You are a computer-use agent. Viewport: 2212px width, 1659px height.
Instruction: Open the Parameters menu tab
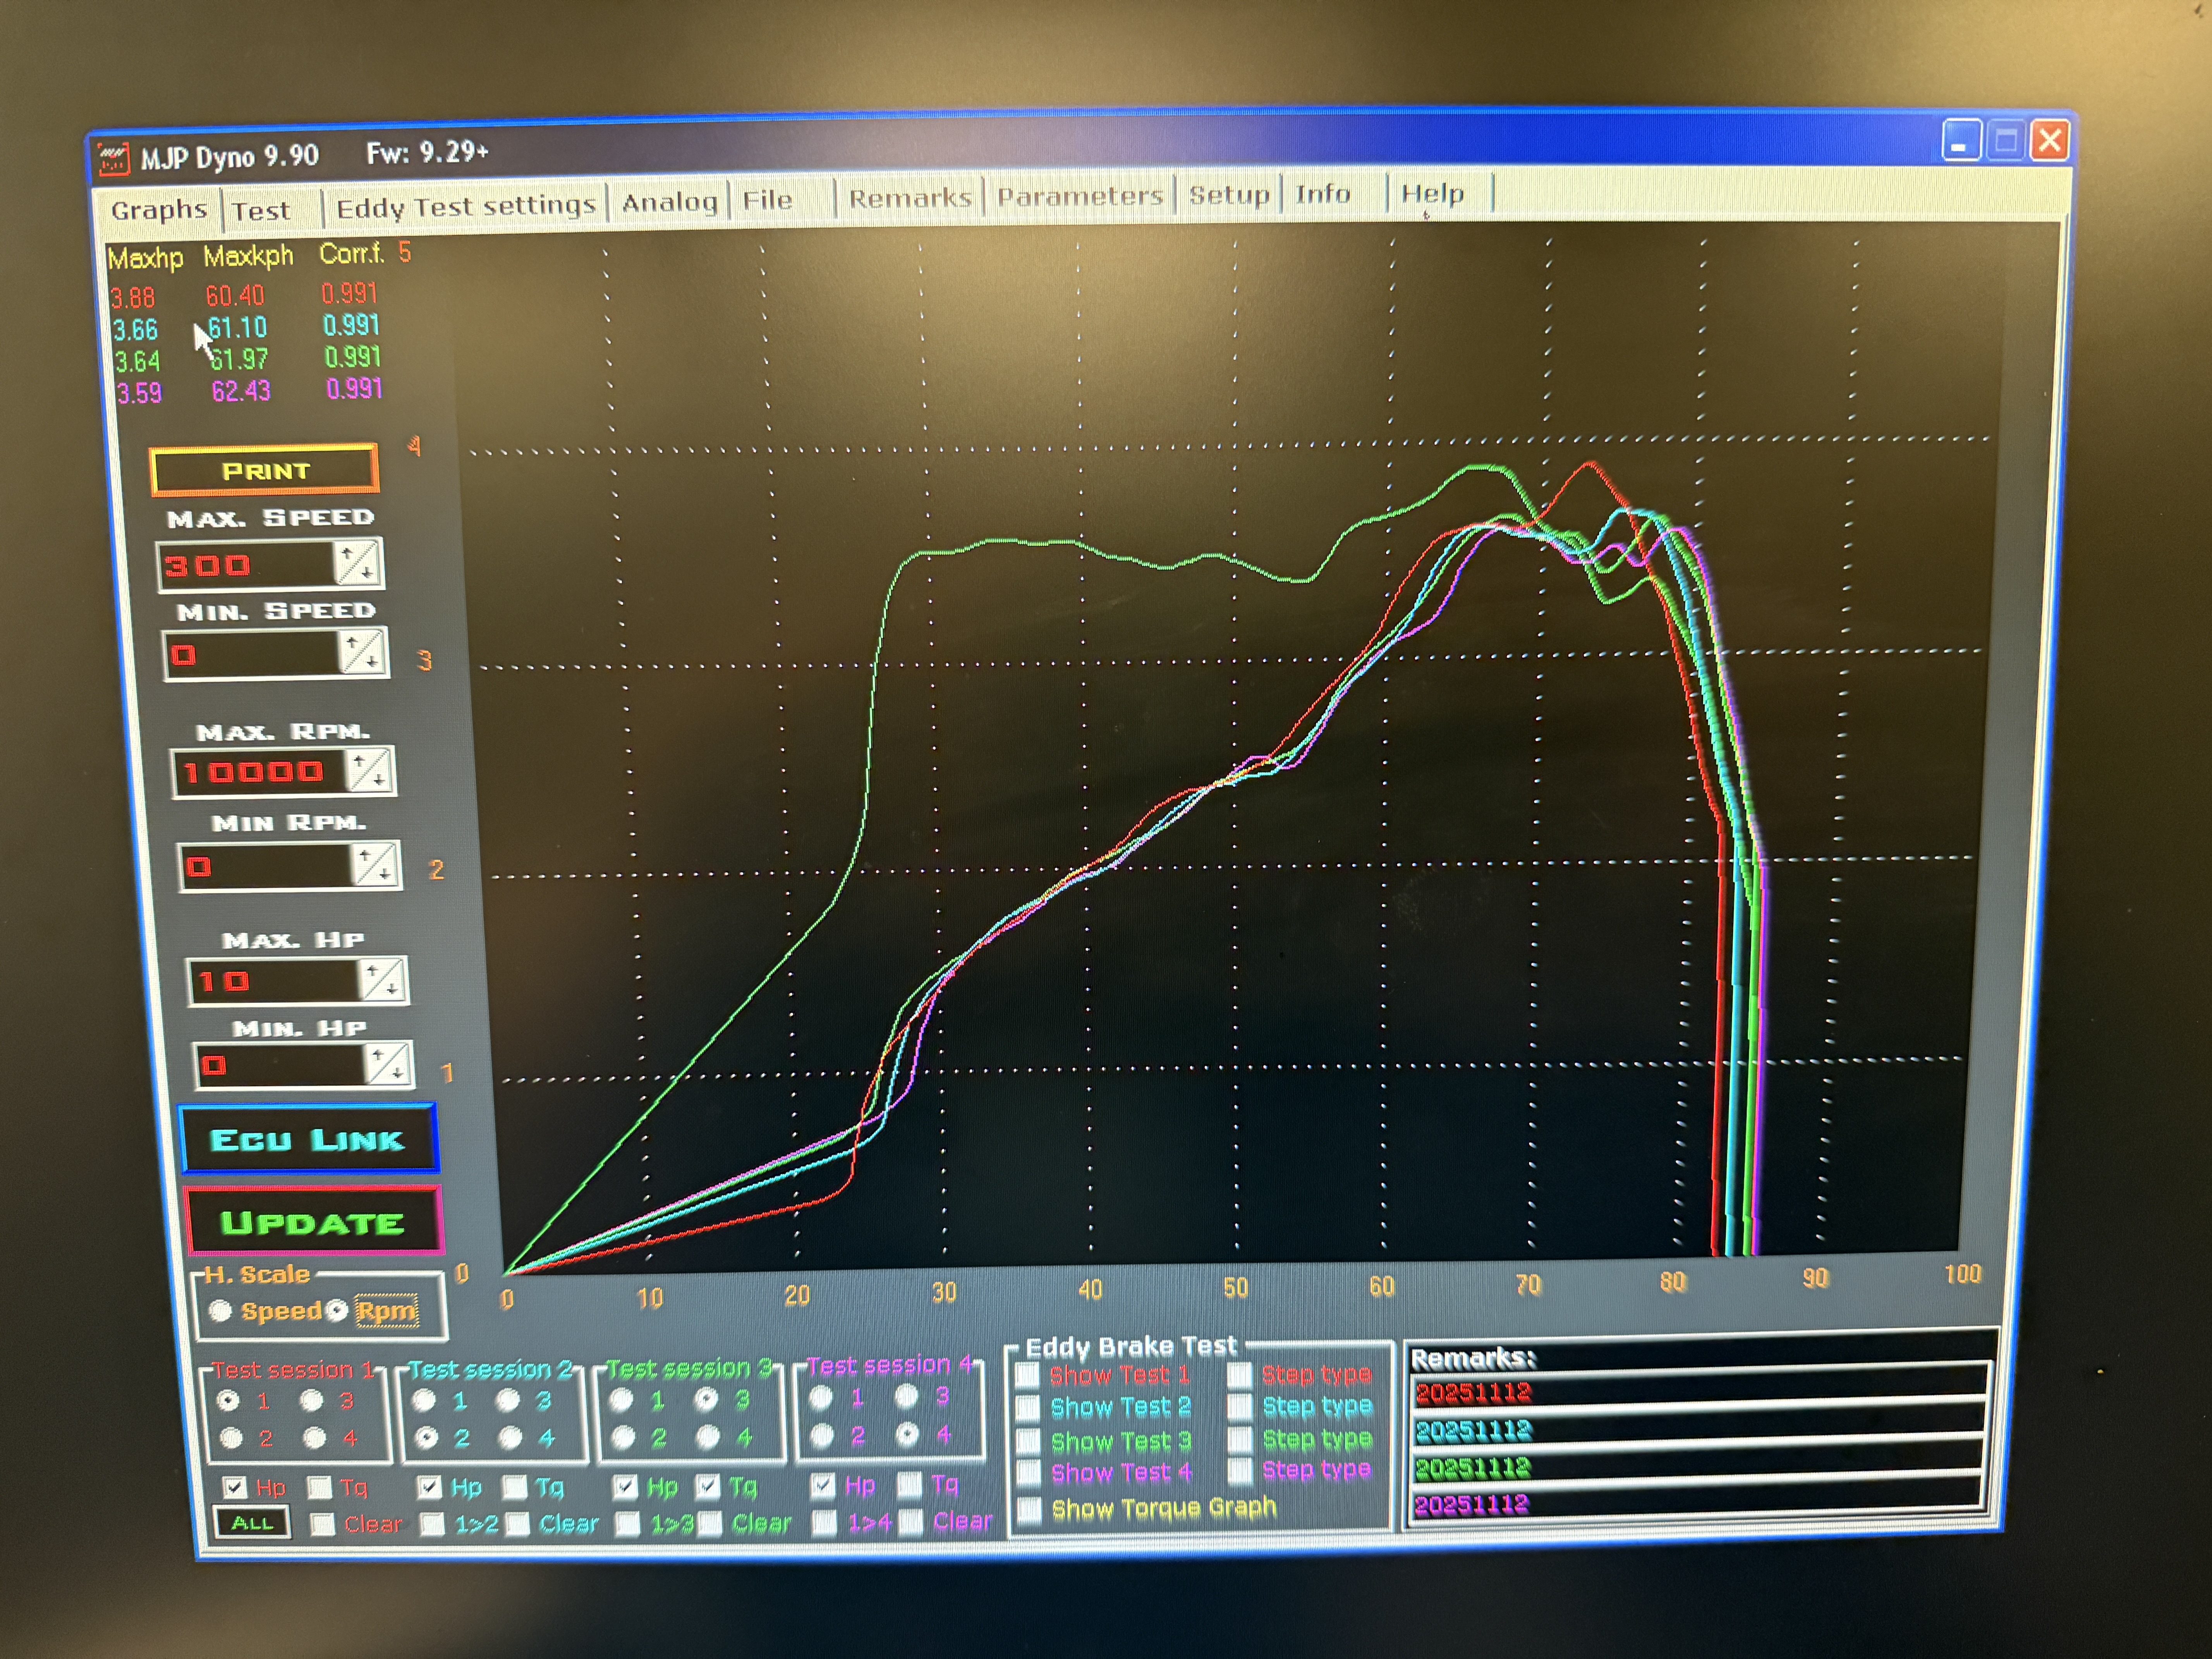point(1080,196)
